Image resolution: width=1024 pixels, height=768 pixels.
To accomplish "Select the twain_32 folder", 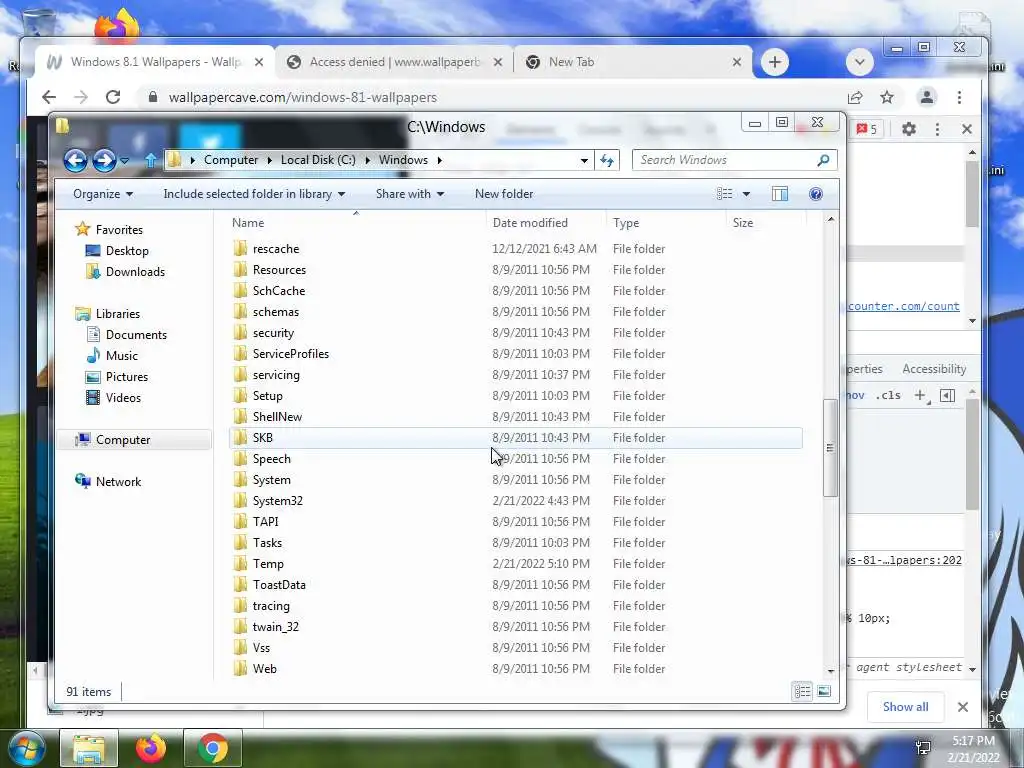I will click(x=276, y=627).
